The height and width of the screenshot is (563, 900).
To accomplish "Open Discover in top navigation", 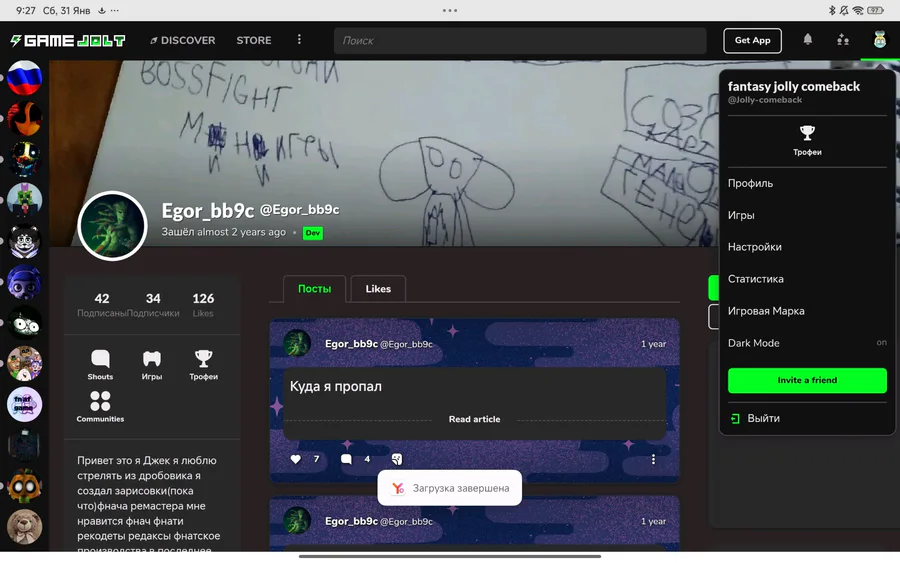I will [183, 40].
